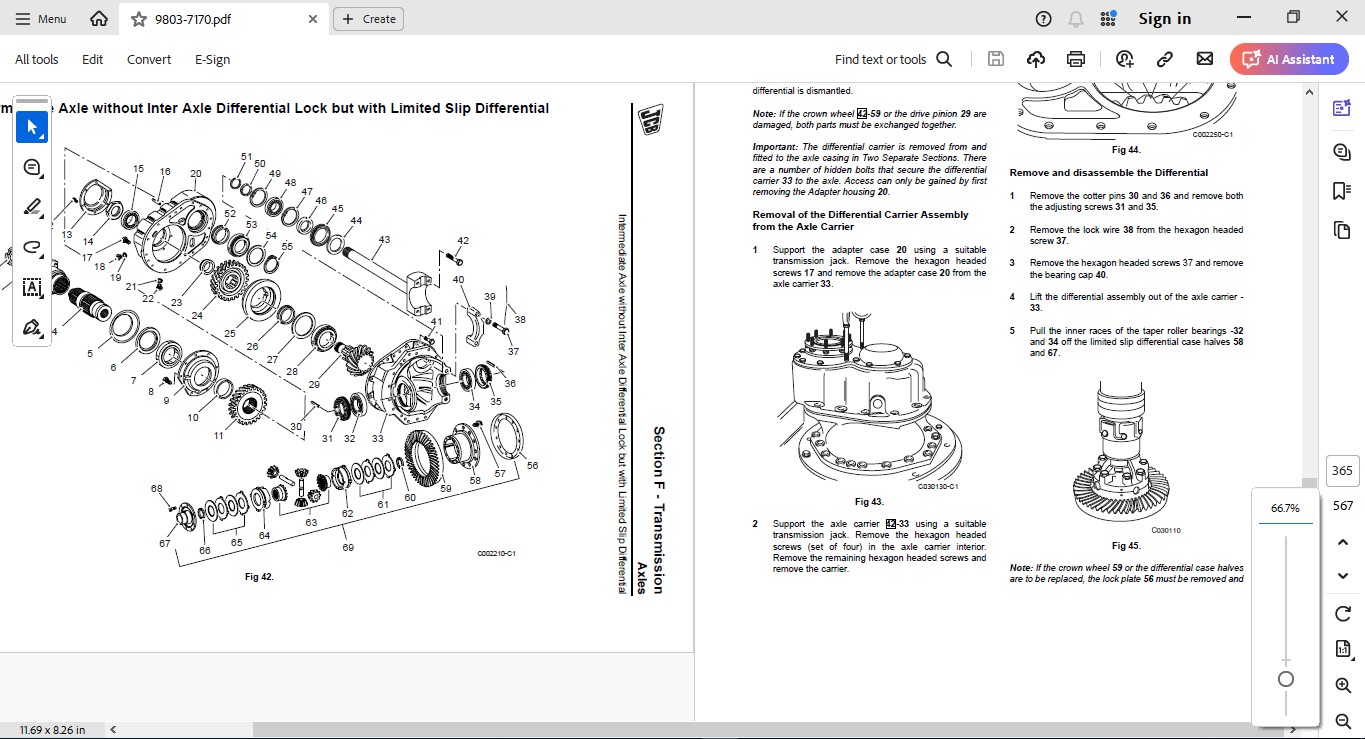Switch to the Convert menu item
The width and height of the screenshot is (1365, 739).
point(149,59)
